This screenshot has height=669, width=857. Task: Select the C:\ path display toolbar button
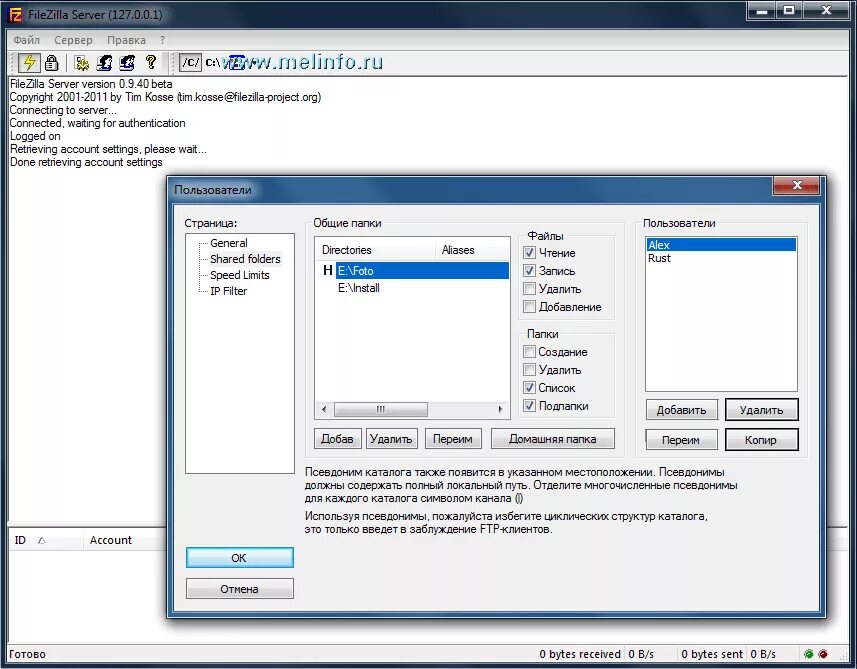tap(213, 63)
